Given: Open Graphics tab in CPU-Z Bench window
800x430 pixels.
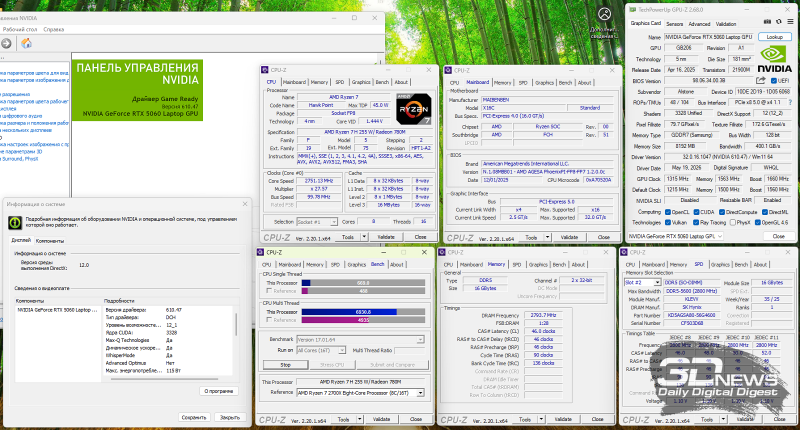Looking at the screenshot, I should (357, 265).
